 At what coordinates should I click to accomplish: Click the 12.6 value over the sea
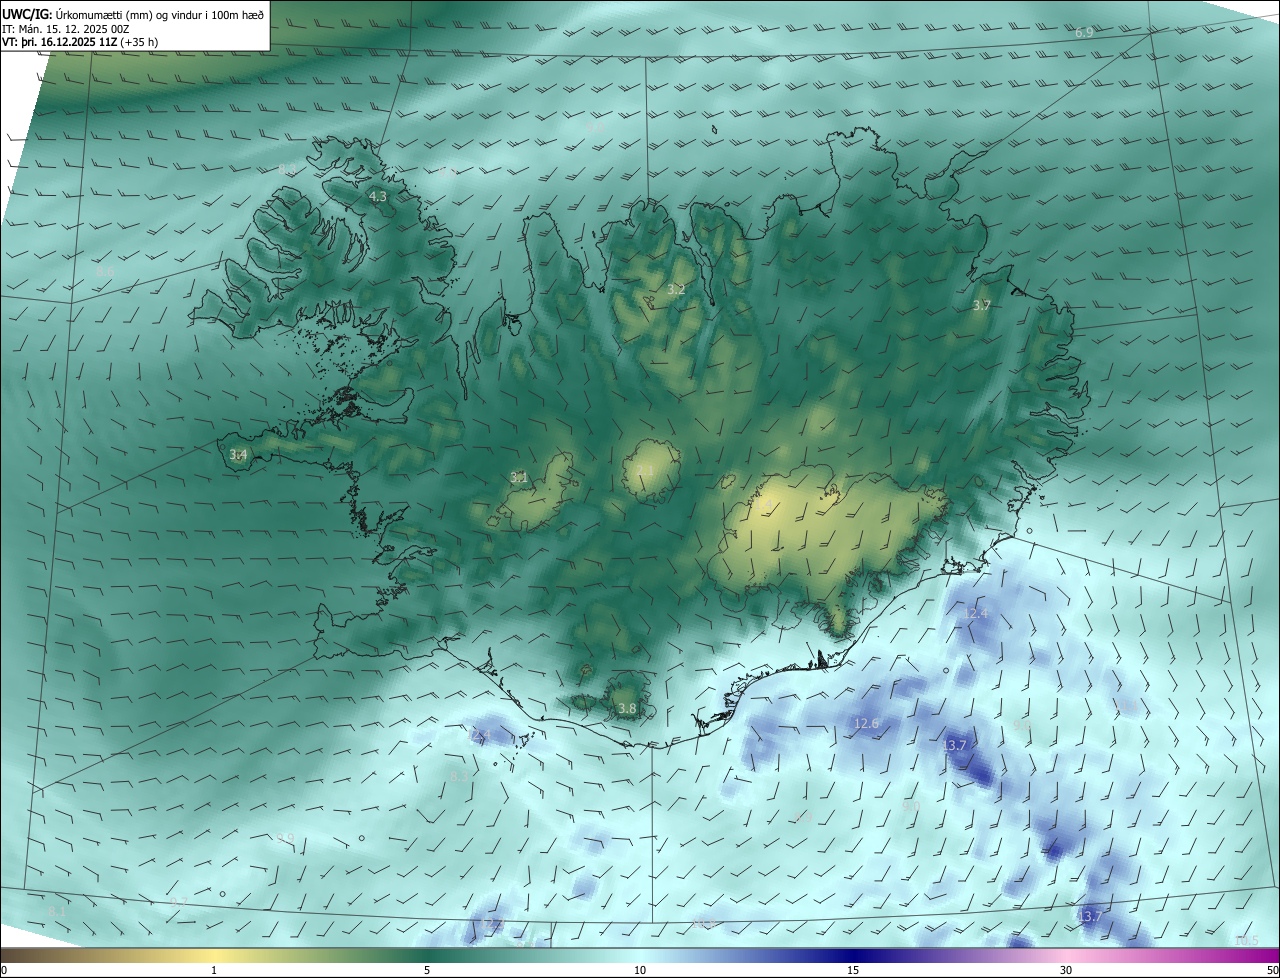[x=866, y=724]
